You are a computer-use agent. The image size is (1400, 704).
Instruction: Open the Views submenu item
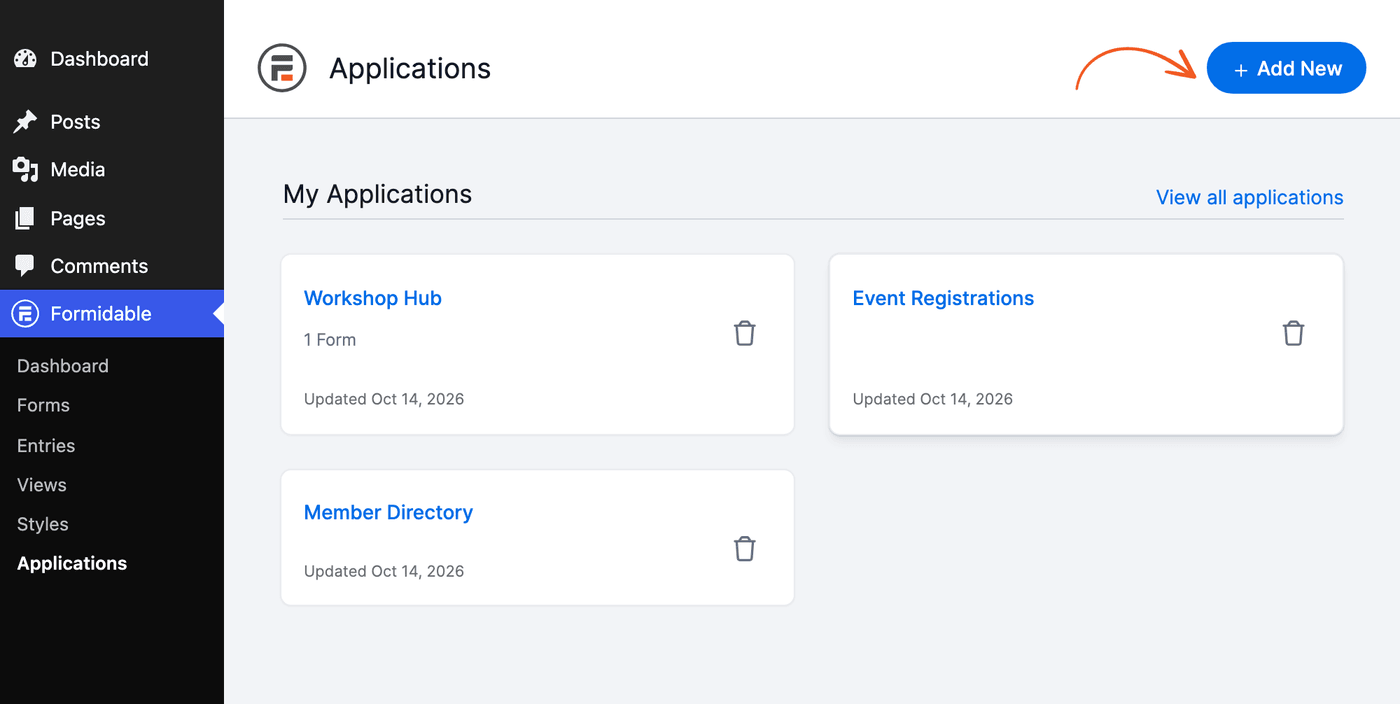[x=42, y=485]
